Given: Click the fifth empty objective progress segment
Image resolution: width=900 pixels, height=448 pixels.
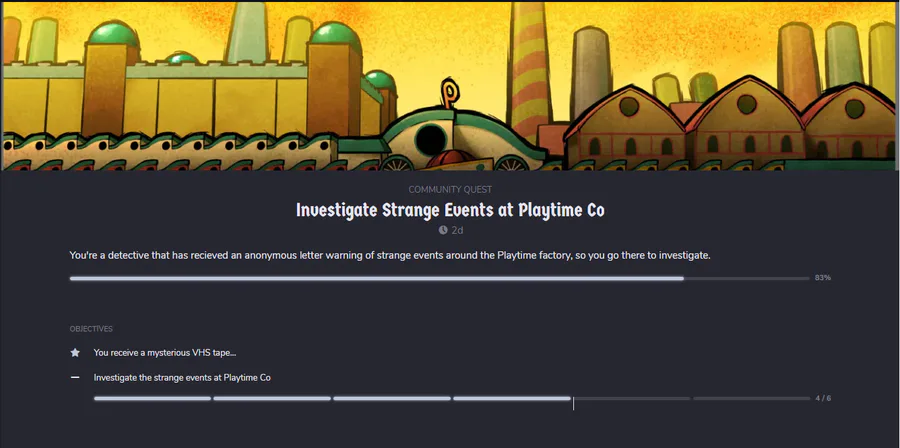Looking at the screenshot, I should click(631, 398).
